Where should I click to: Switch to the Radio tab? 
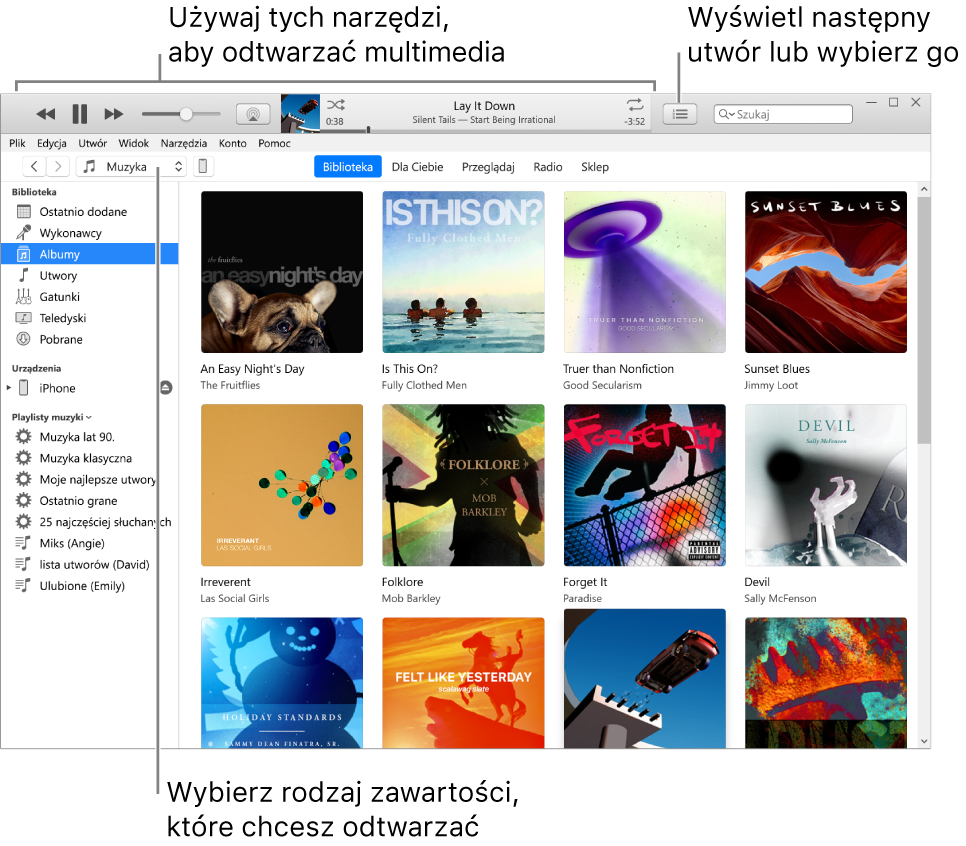[x=548, y=166]
